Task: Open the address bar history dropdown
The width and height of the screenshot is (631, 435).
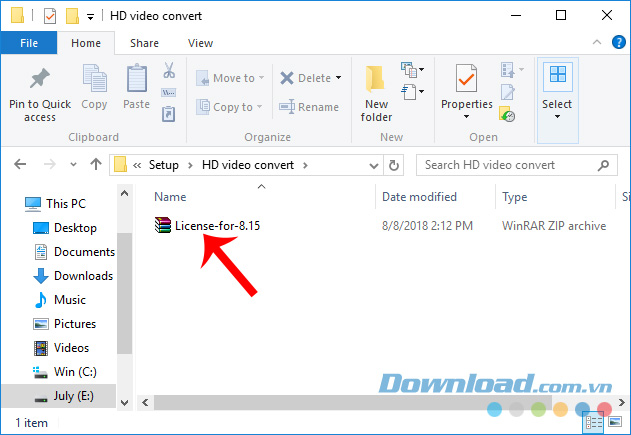Action: pyautogui.click(x=374, y=165)
